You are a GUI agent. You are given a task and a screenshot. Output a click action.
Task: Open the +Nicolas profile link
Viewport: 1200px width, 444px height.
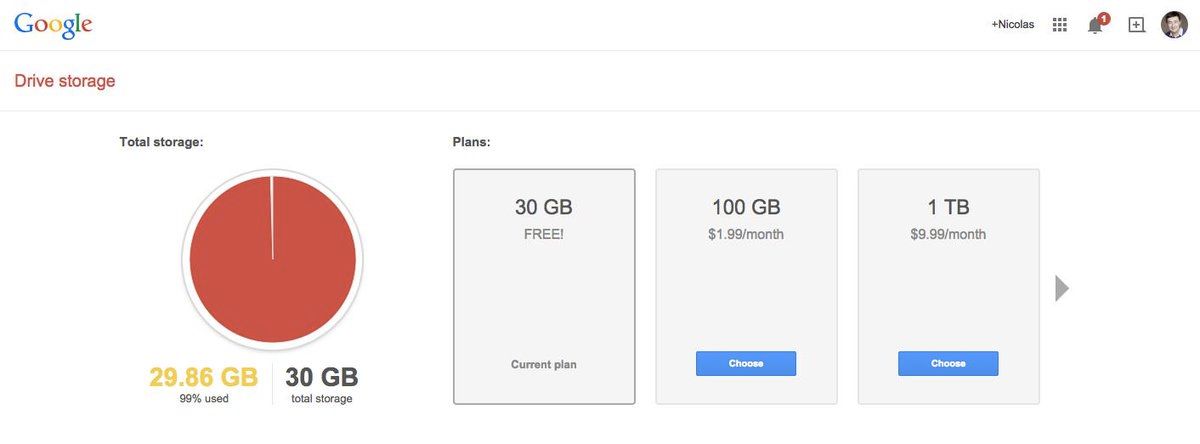click(x=1013, y=24)
